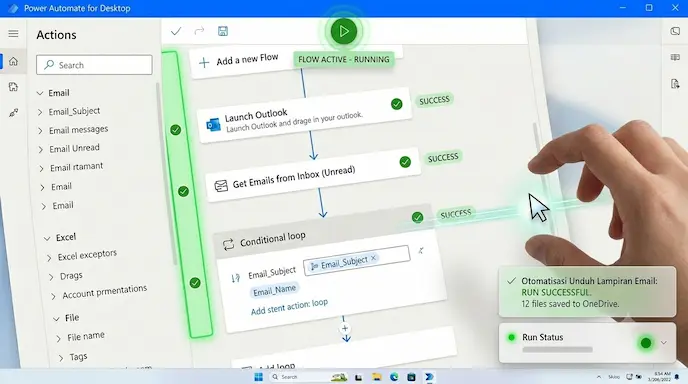
Task: Go to the Home sidebar icon
Action: (13, 61)
